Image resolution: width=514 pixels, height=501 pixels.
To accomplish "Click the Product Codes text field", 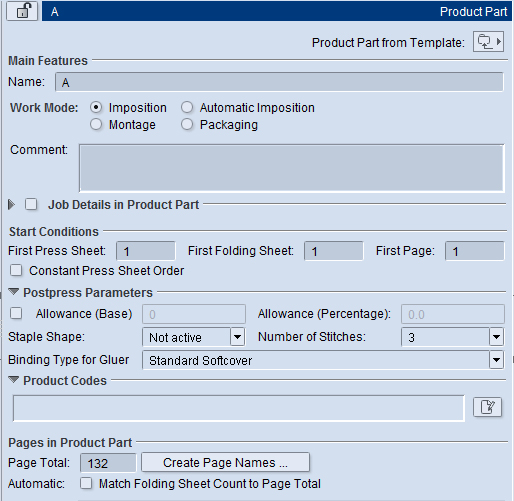I will (239, 408).
